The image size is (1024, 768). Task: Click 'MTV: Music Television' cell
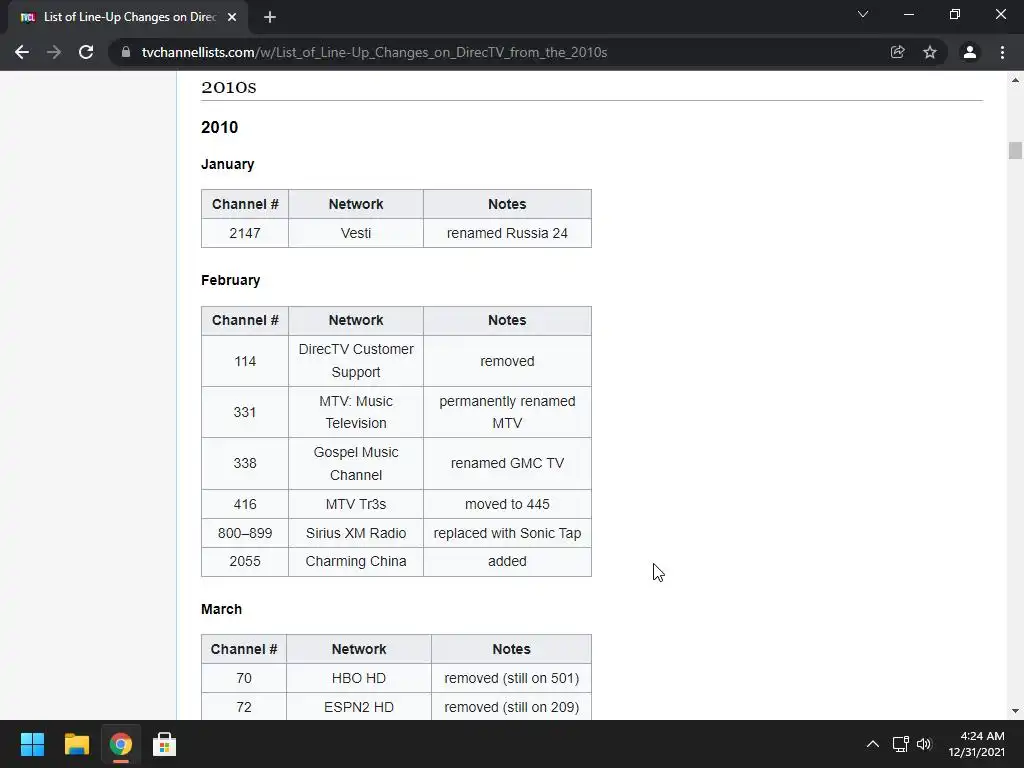(x=356, y=412)
